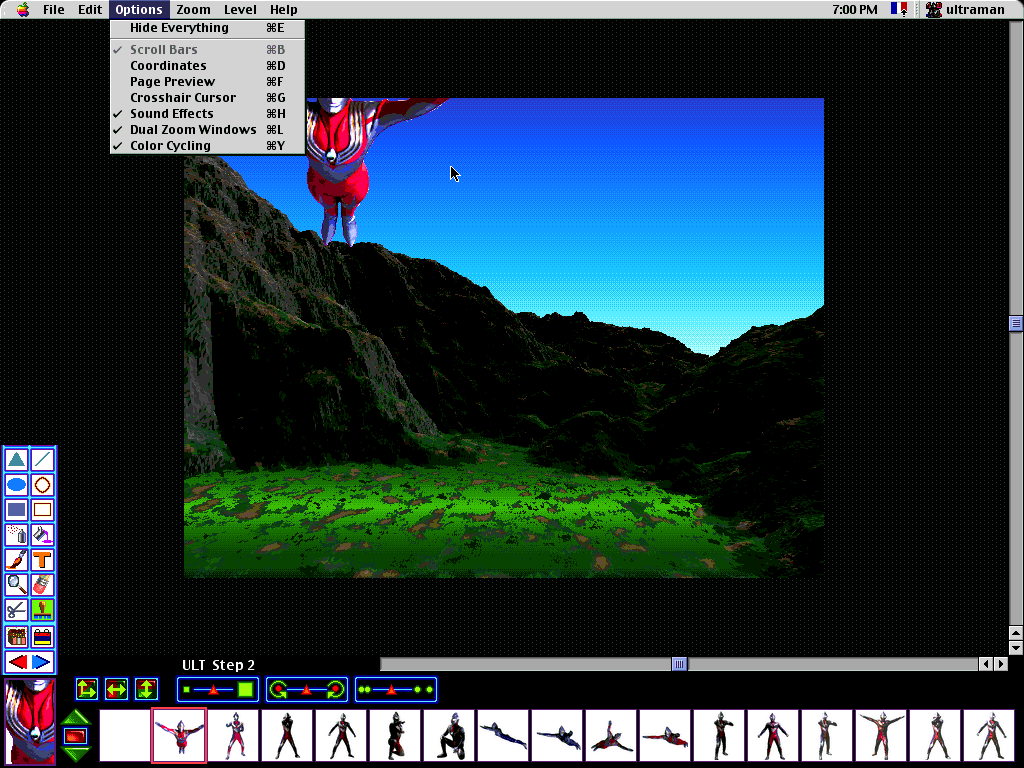This screenshot has height=768, width=1024.
Task: Click the large current stamp preview image
Action: (x=30, y=721)
